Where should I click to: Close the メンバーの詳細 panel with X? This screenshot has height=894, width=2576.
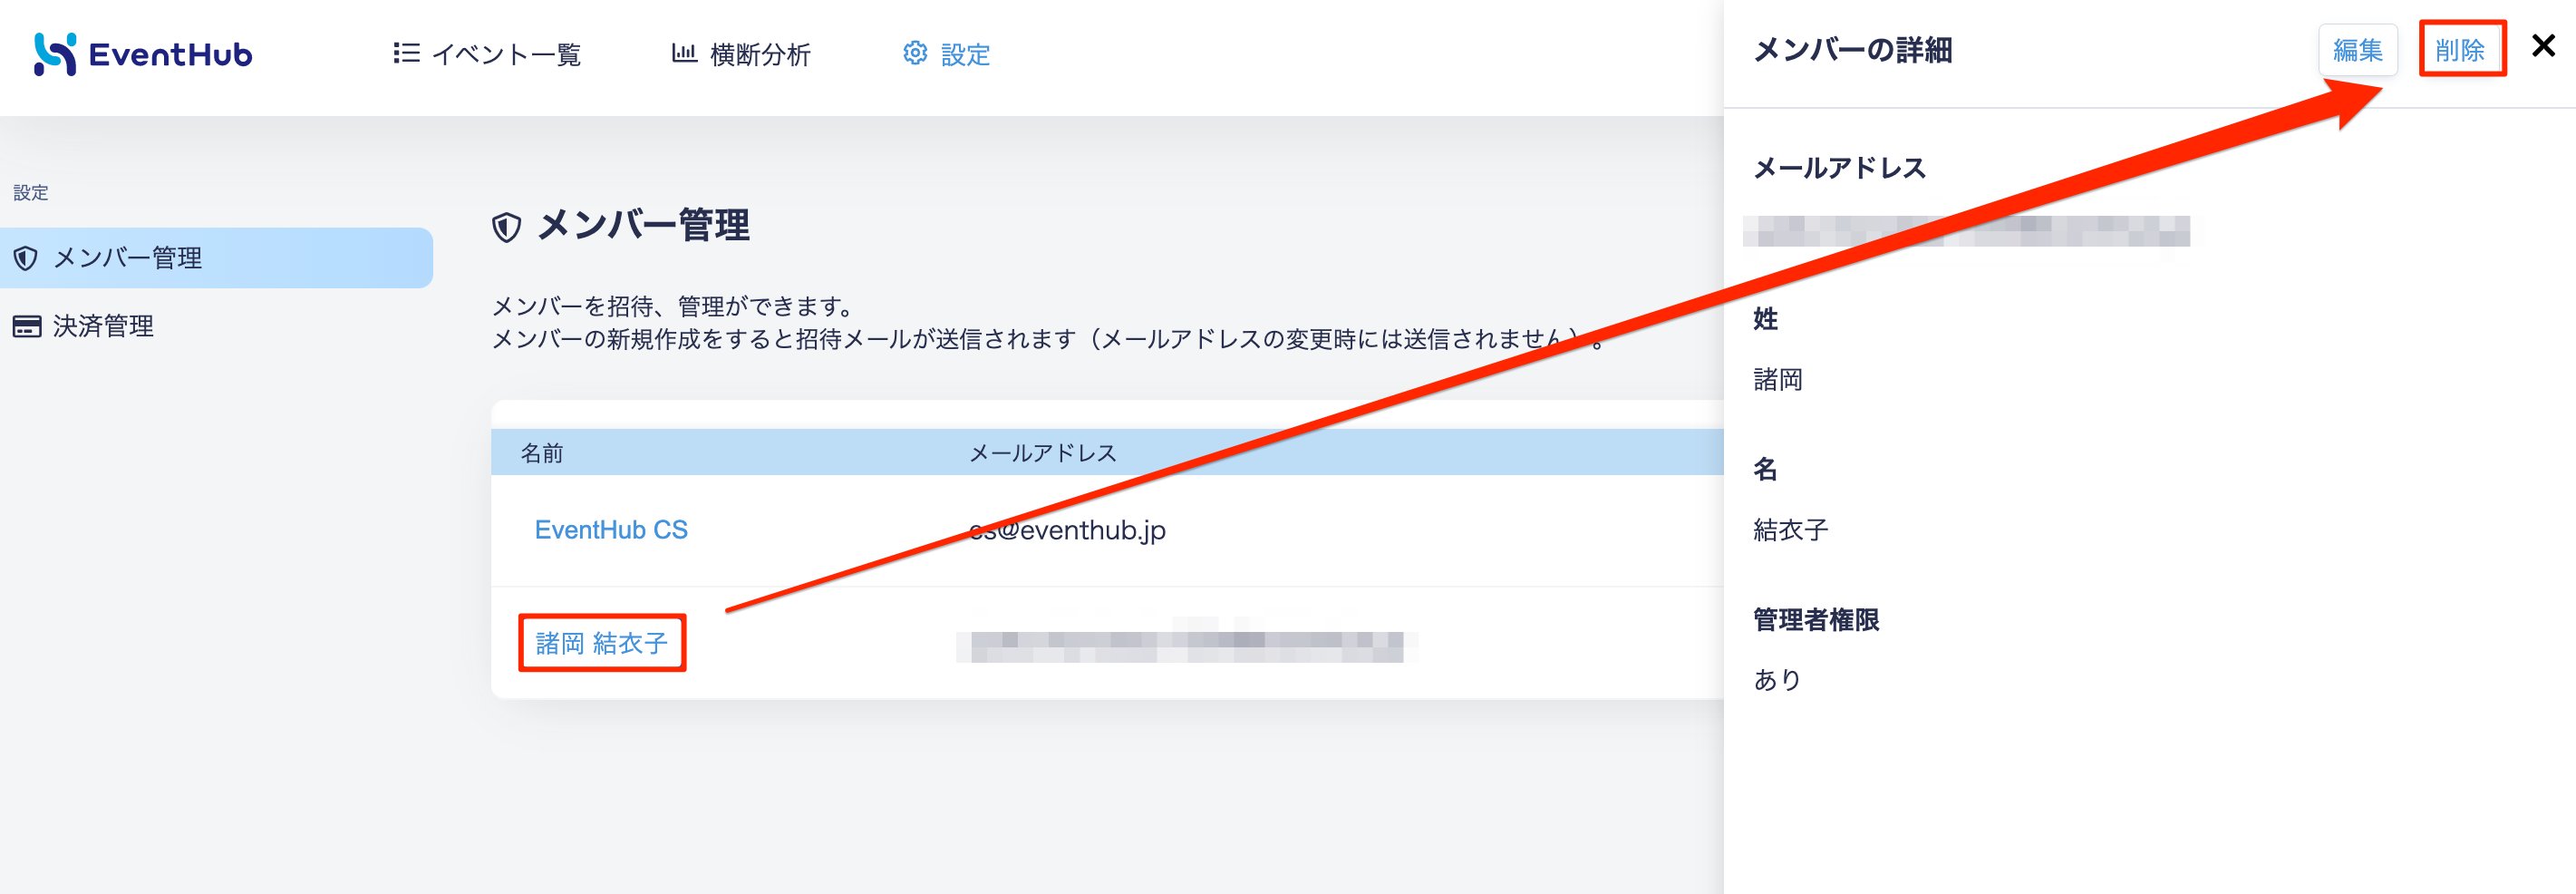pos(2543,46)
